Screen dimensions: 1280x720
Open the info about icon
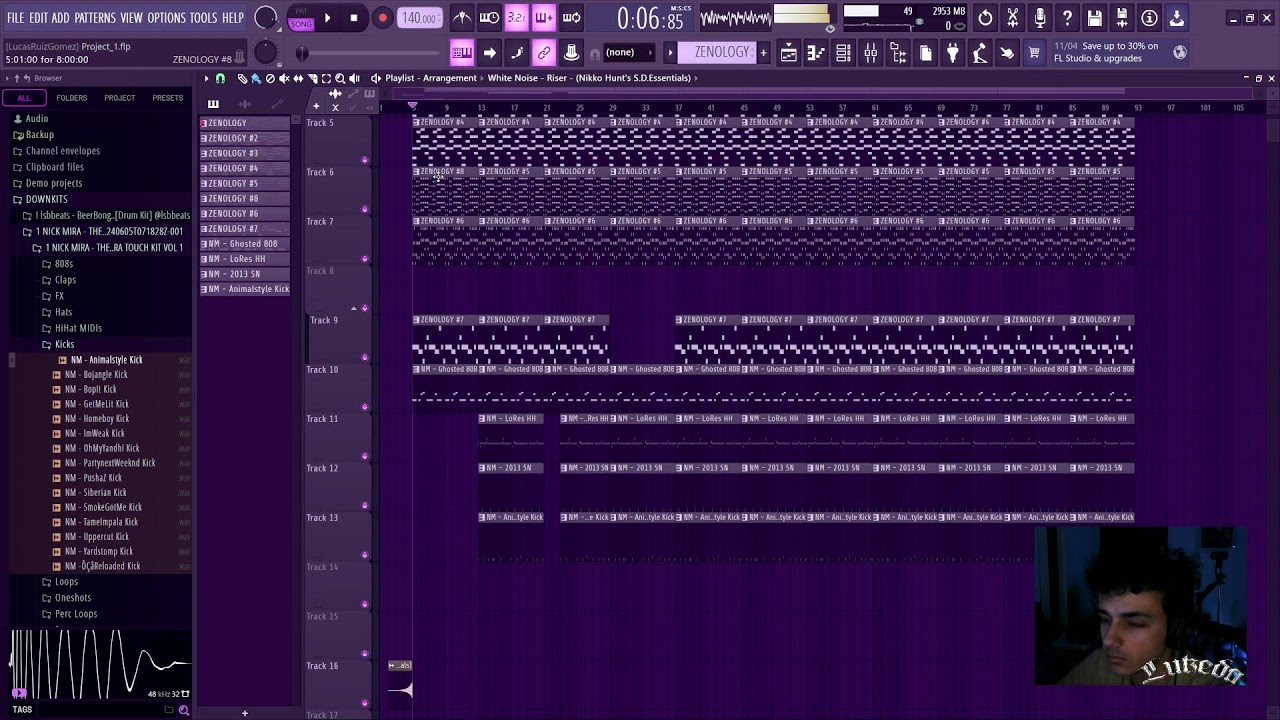tap(1149, 17)
